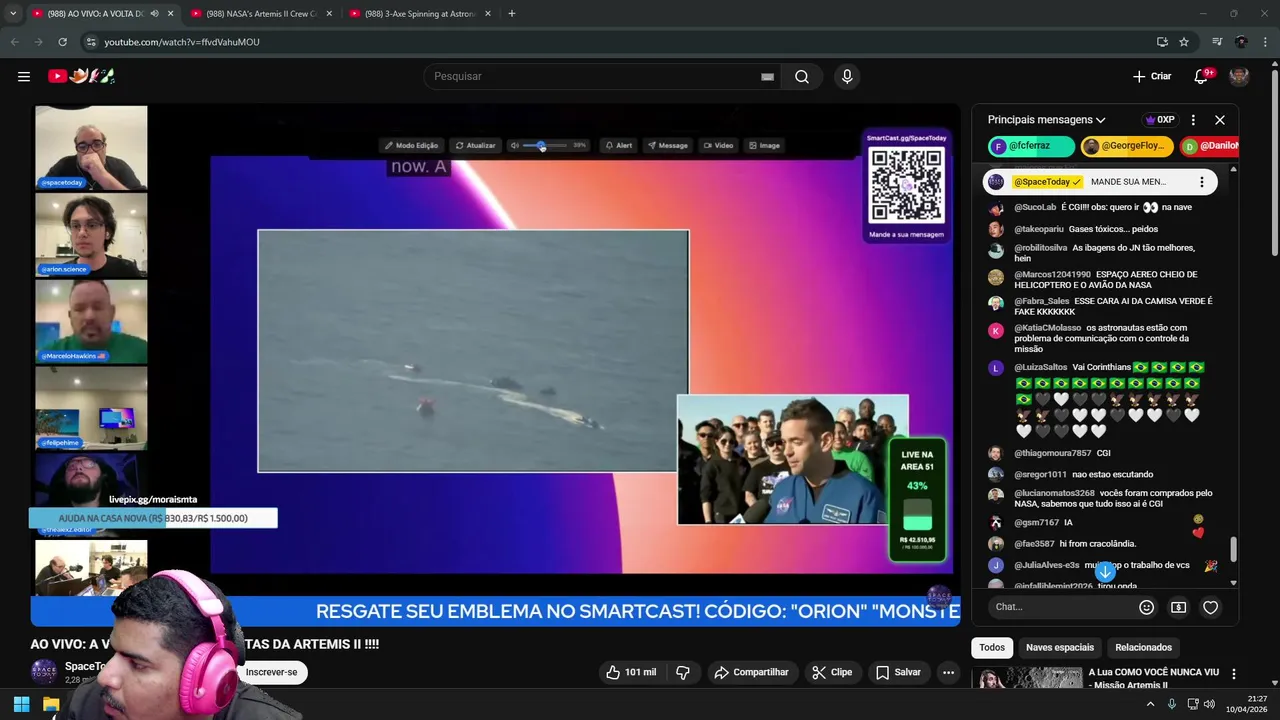Click the SmartCast QR code
1280x720 pixels.
point(906,185)
